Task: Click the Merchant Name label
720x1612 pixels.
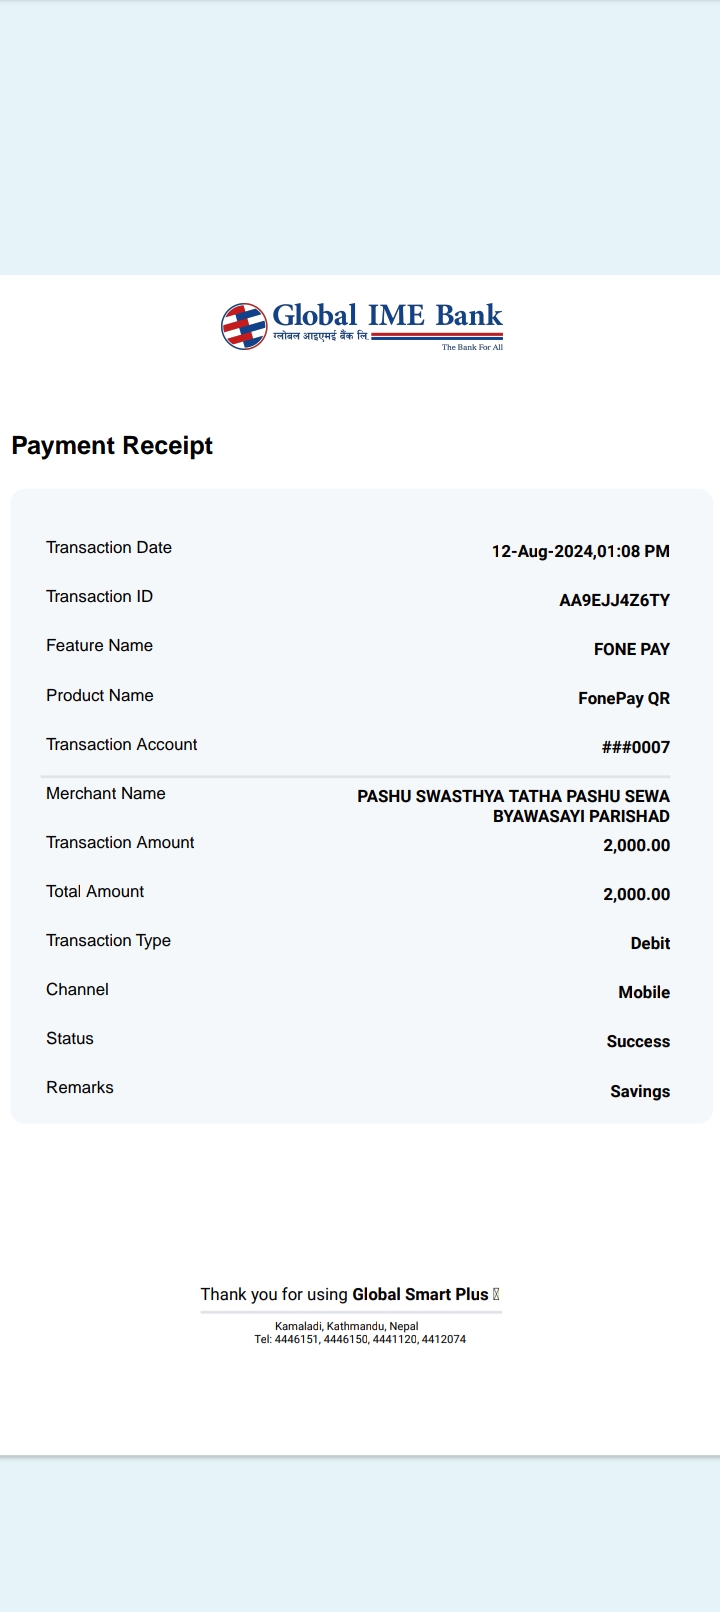Action: 106,793
